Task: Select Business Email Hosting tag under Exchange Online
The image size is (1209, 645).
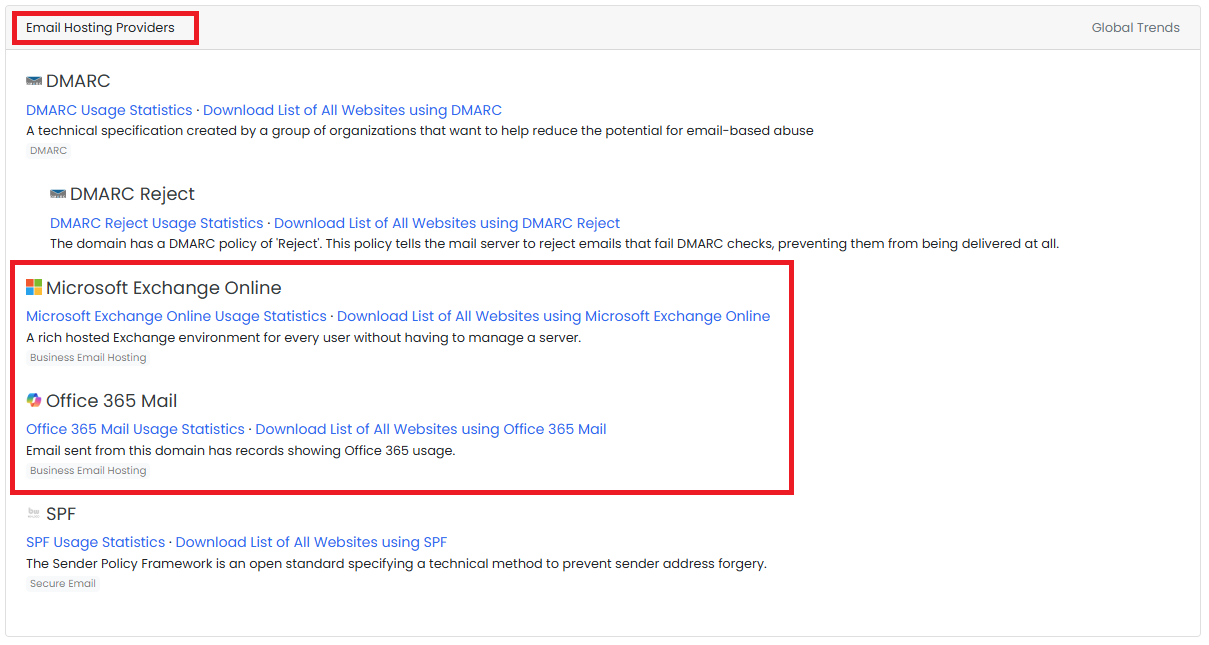Action: 88,357
